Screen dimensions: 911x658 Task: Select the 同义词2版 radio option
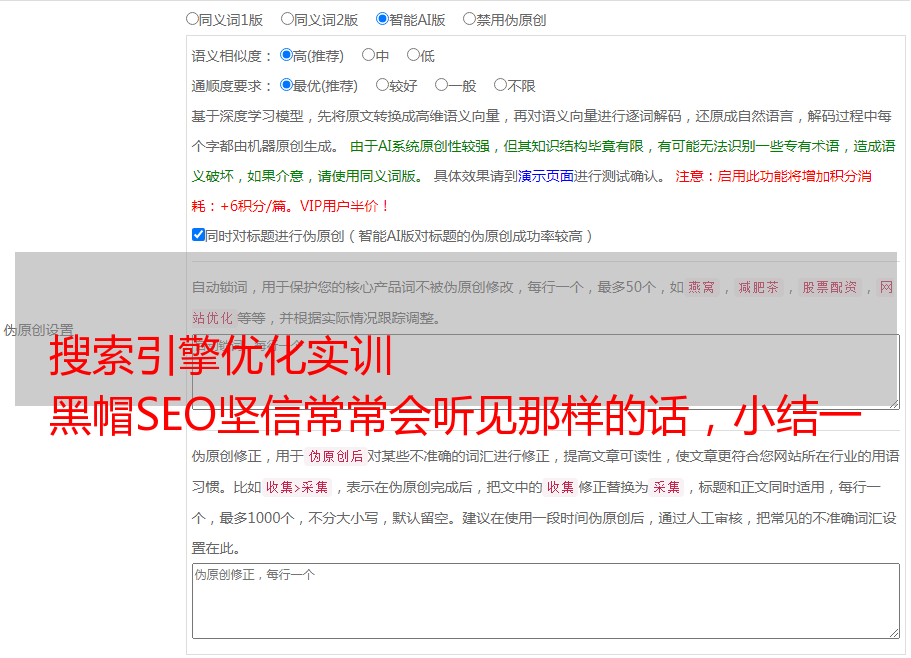(287, 19)
